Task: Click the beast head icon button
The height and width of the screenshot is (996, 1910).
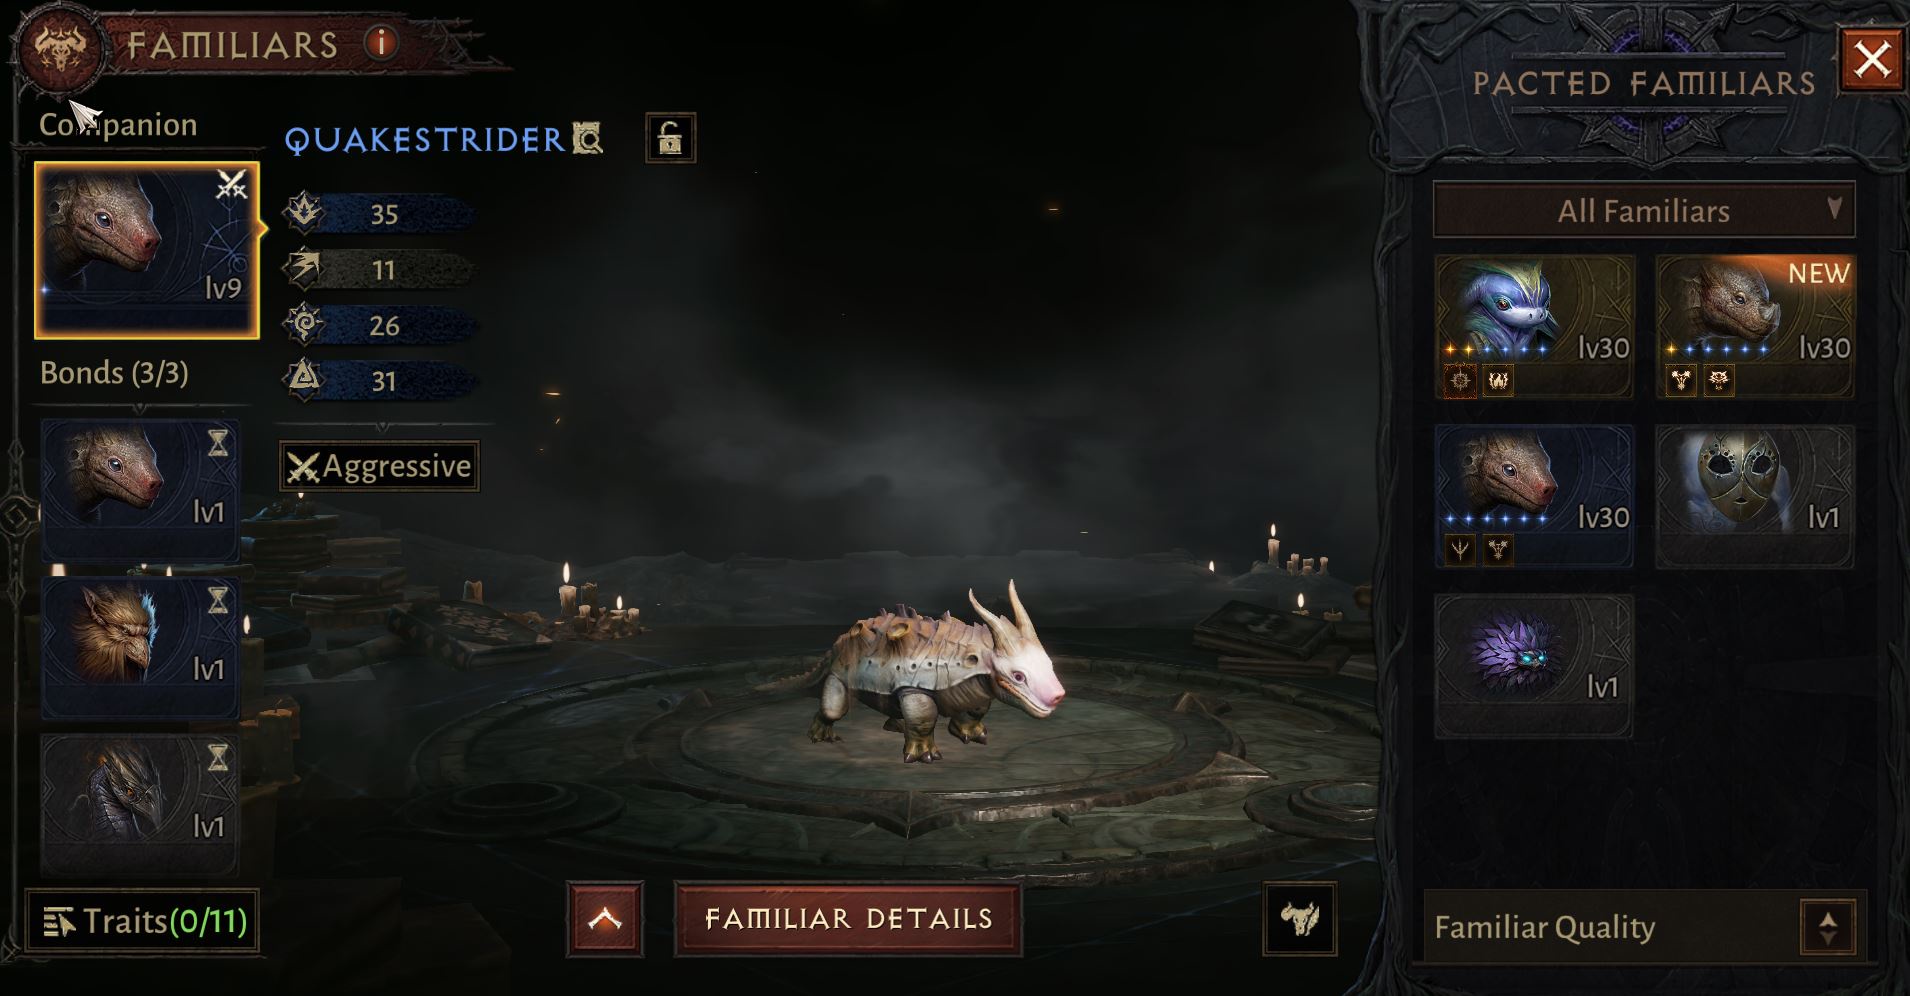Action: (1300, 918)
